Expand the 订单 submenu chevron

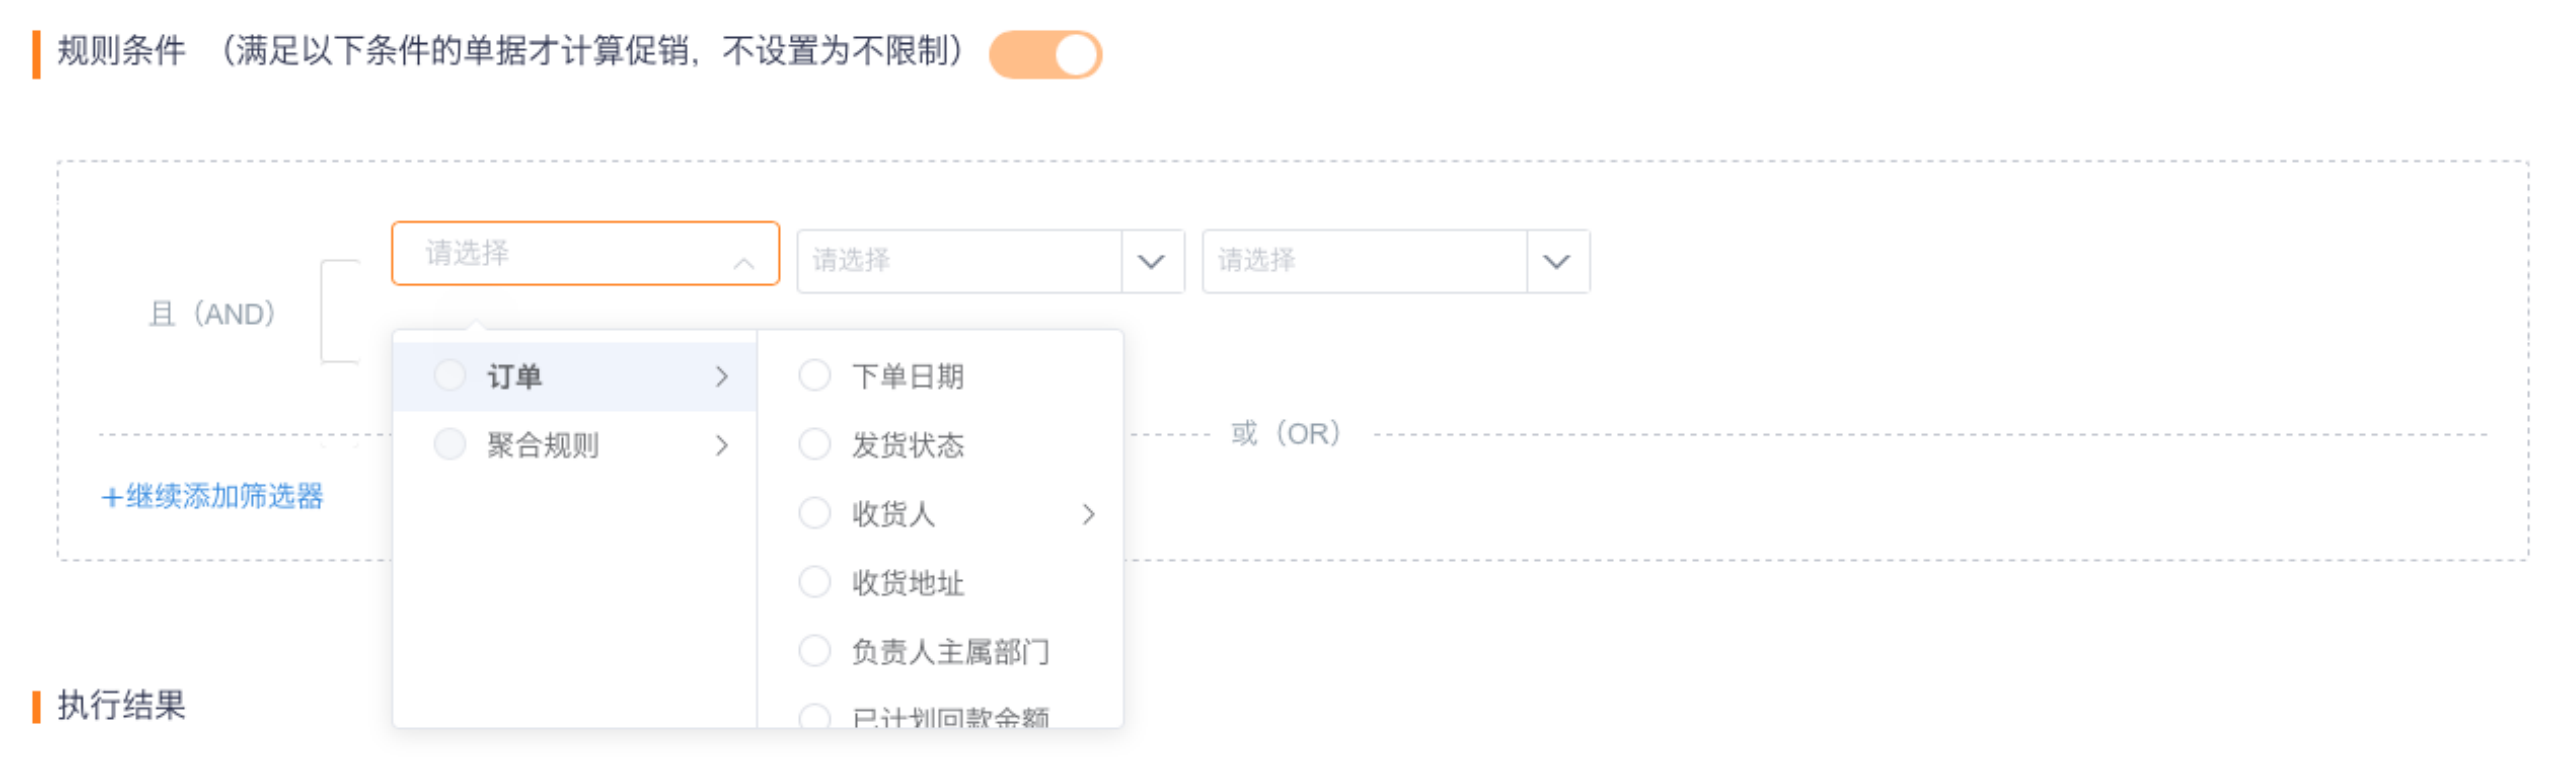(721, 376)
